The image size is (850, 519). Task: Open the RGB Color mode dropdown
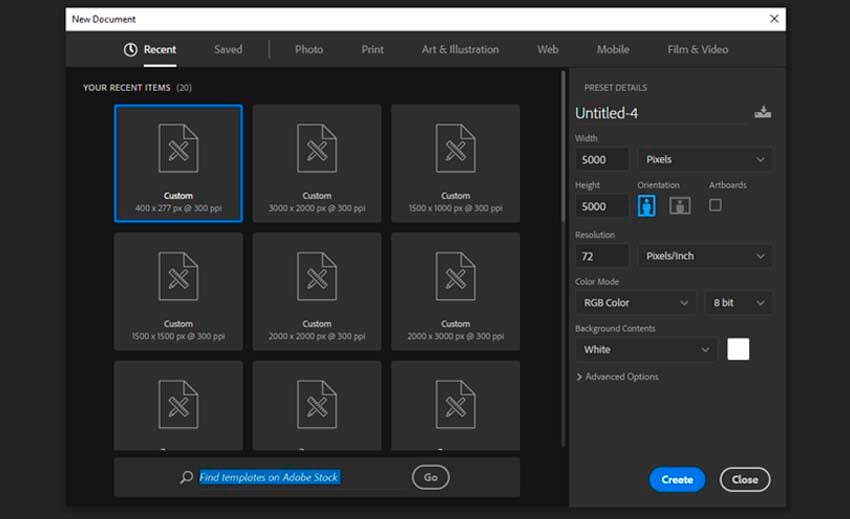(635, 303)
